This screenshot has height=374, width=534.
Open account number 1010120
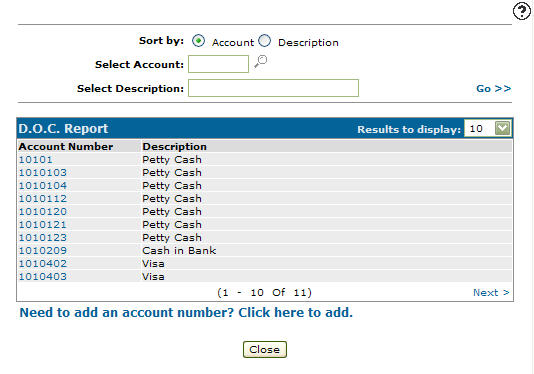[x=43, y=212]
